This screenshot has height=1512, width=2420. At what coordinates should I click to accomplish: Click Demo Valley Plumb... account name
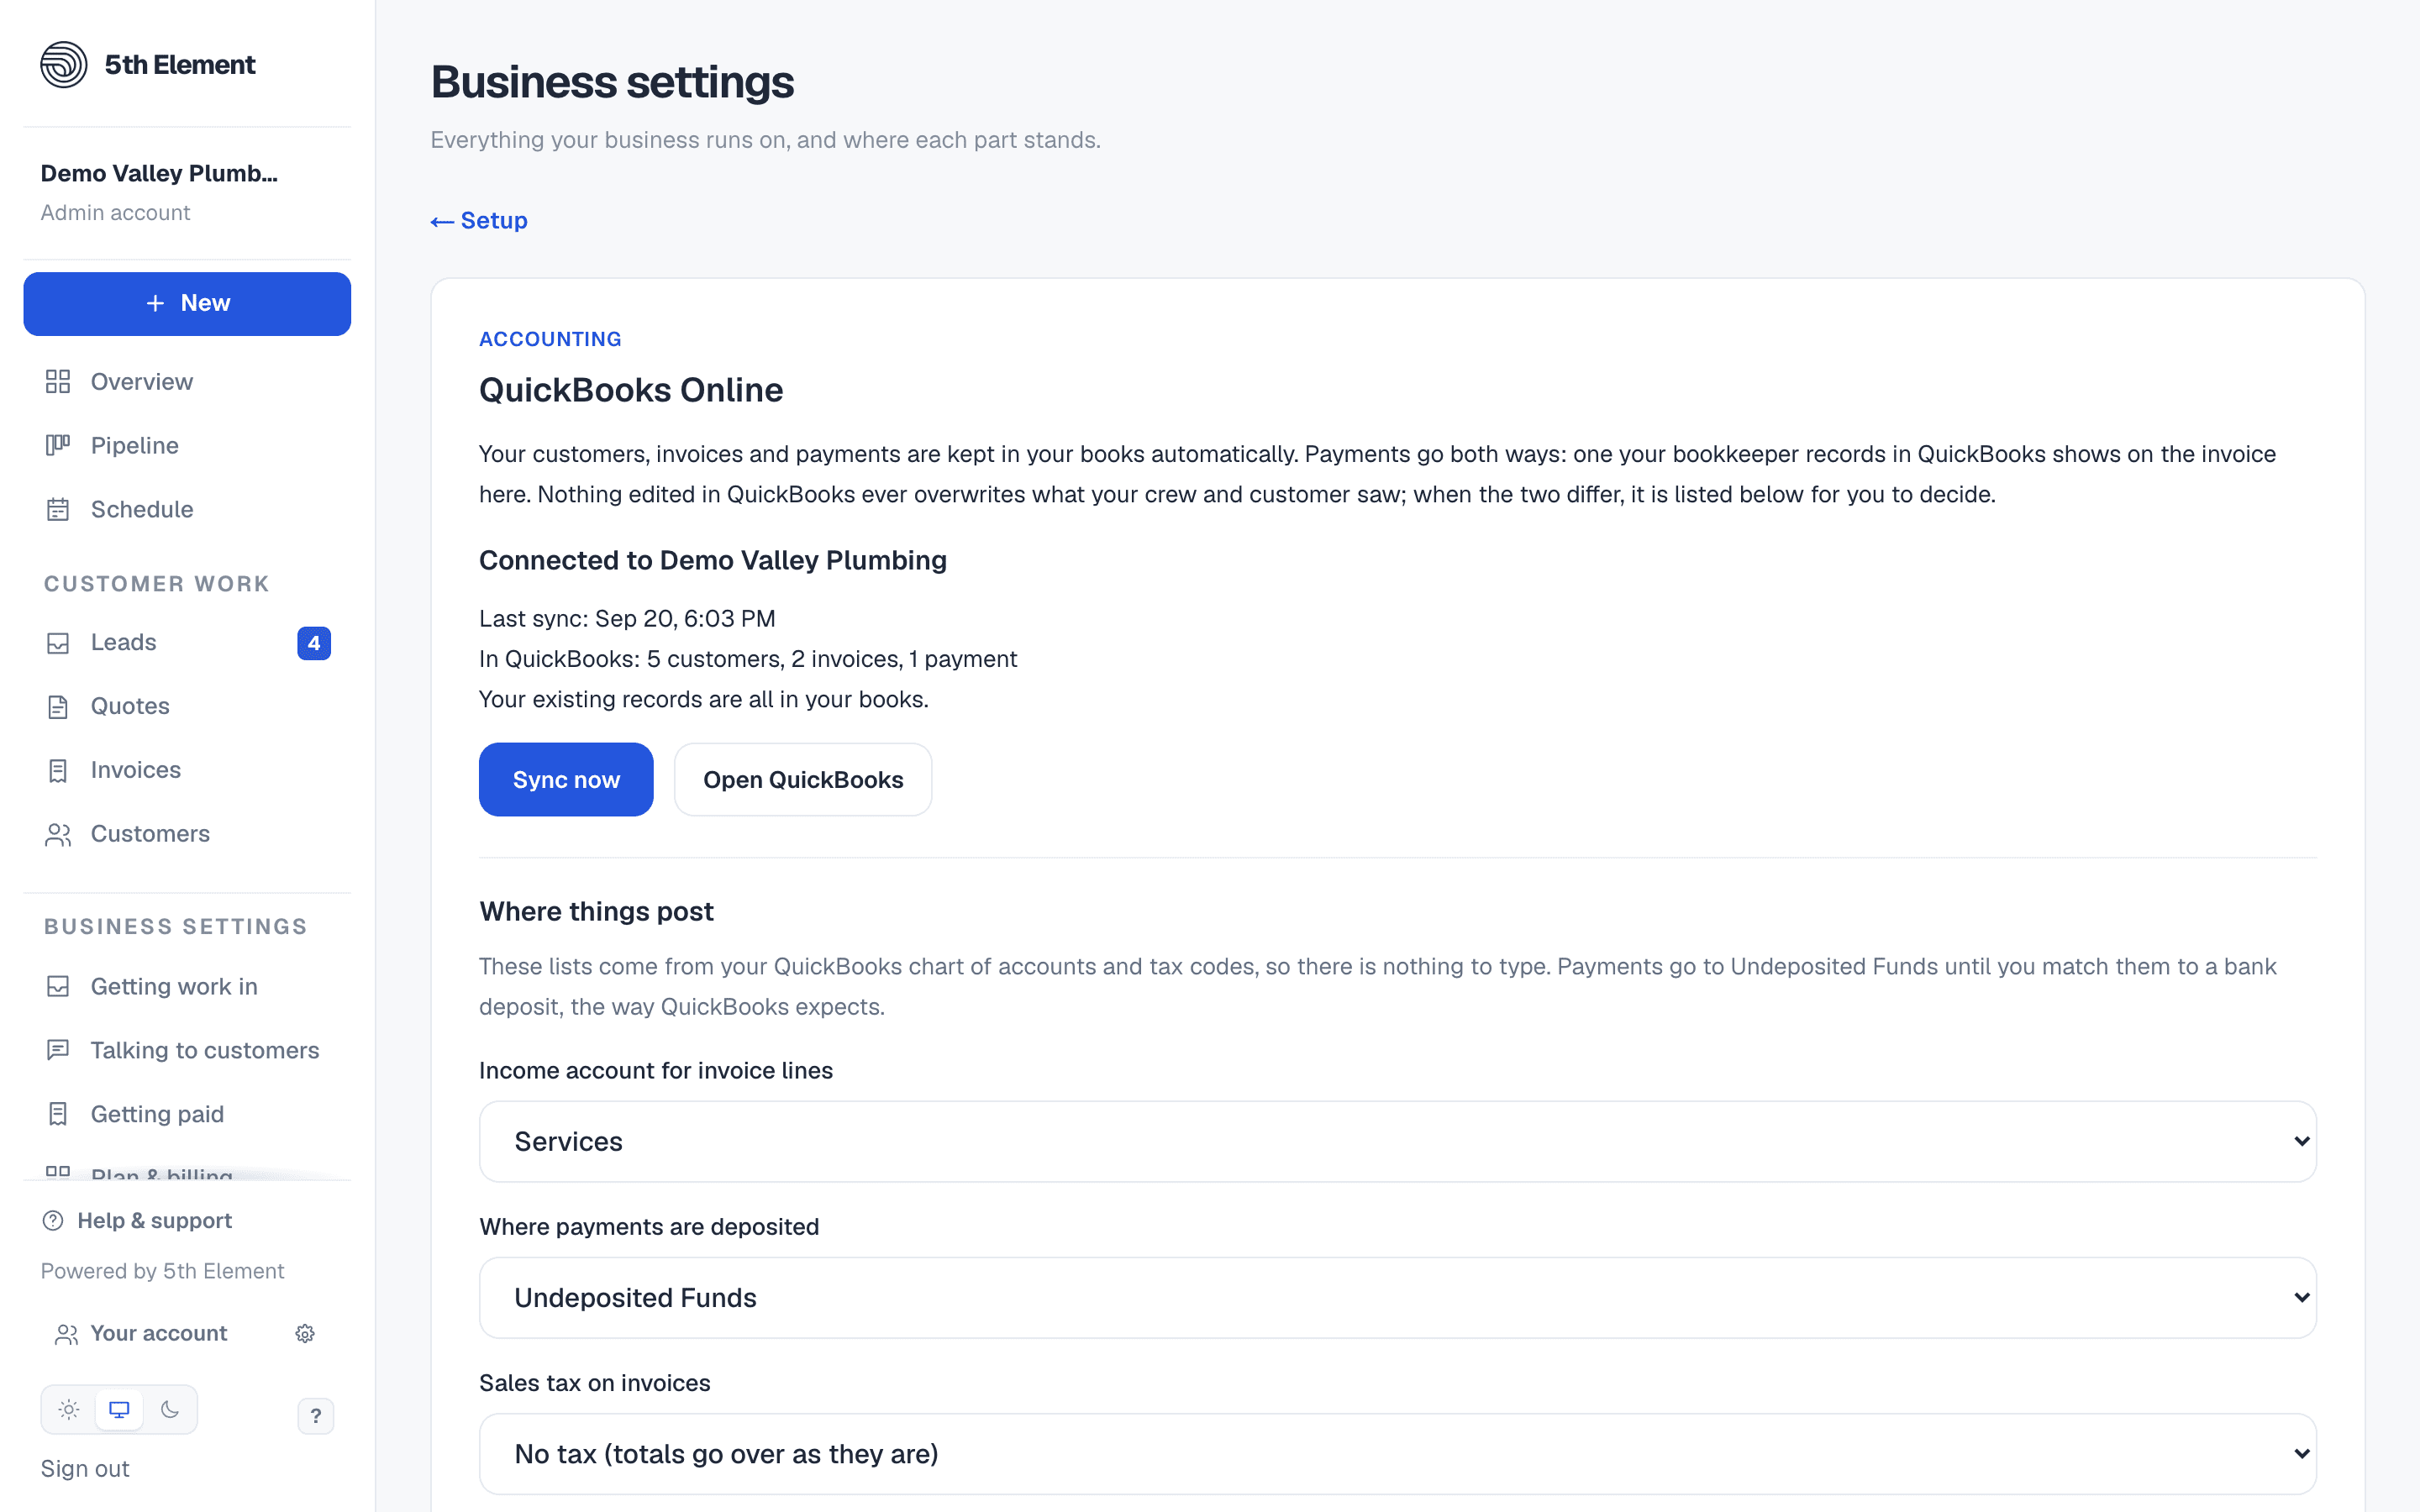(159, 174)
